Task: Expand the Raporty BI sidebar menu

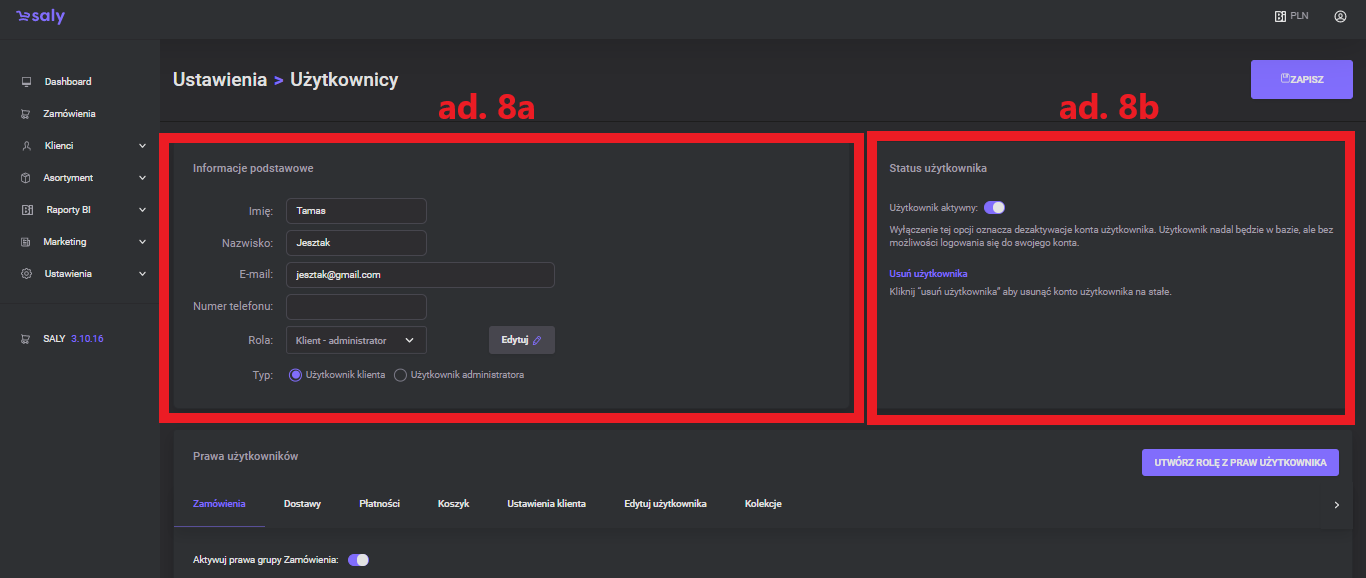Action: pyautogui.click(x=142, y=210)
